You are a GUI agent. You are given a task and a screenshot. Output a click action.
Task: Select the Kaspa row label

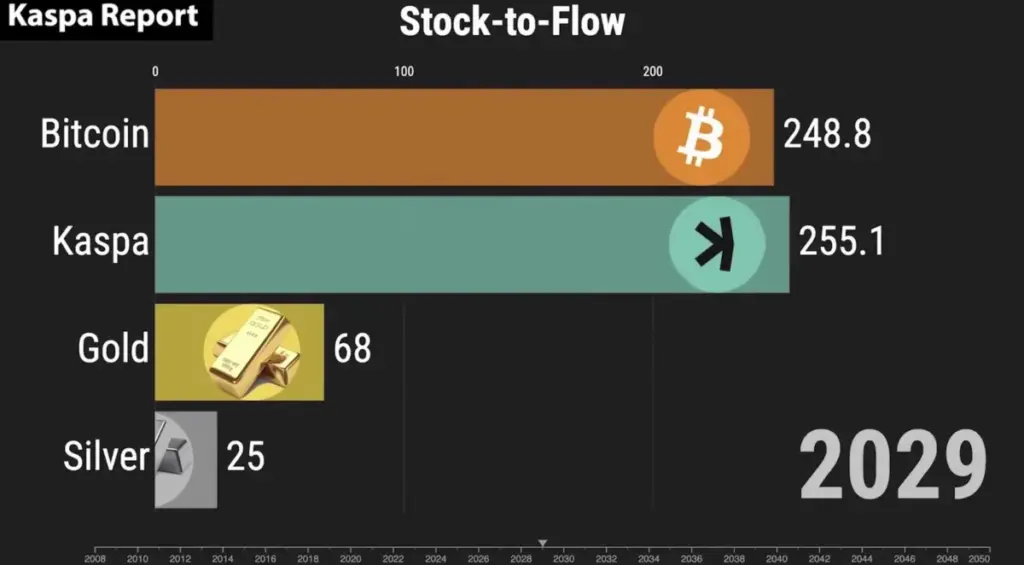pyautogui.click(x=101, y=243)
